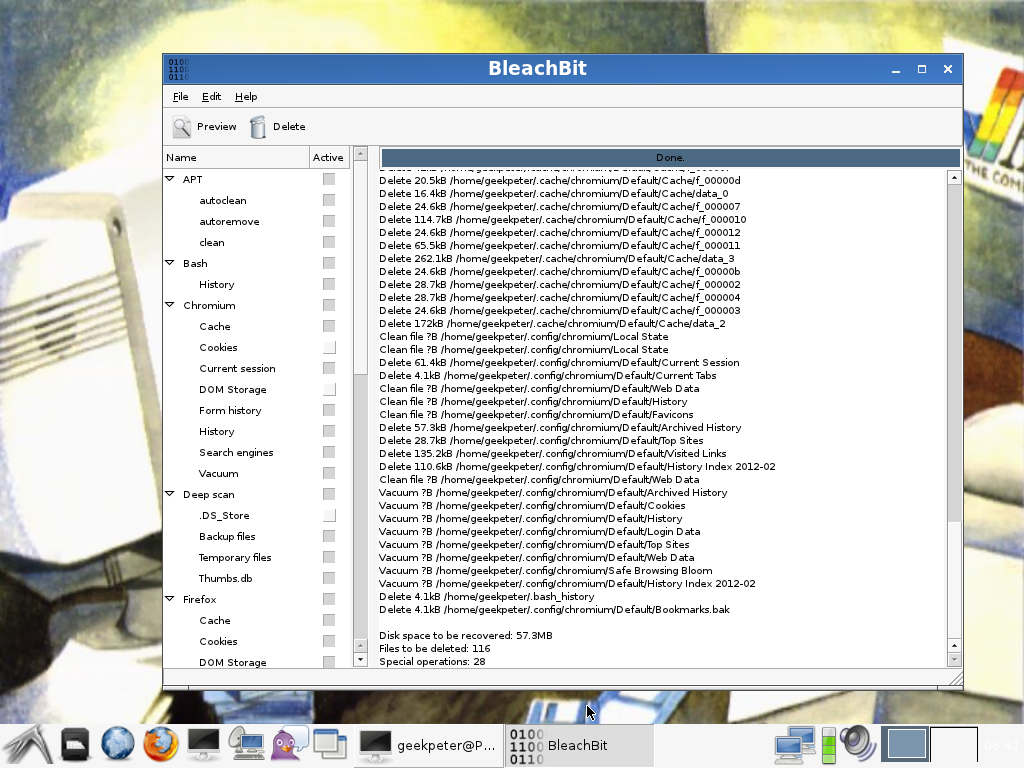The image size is (1024, 768).
Task: Click the volume speaker tray icon
Action: coord(857,744)
